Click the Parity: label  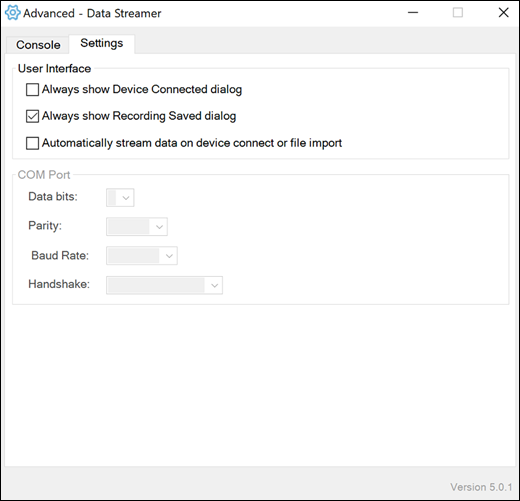coord(45,226)
